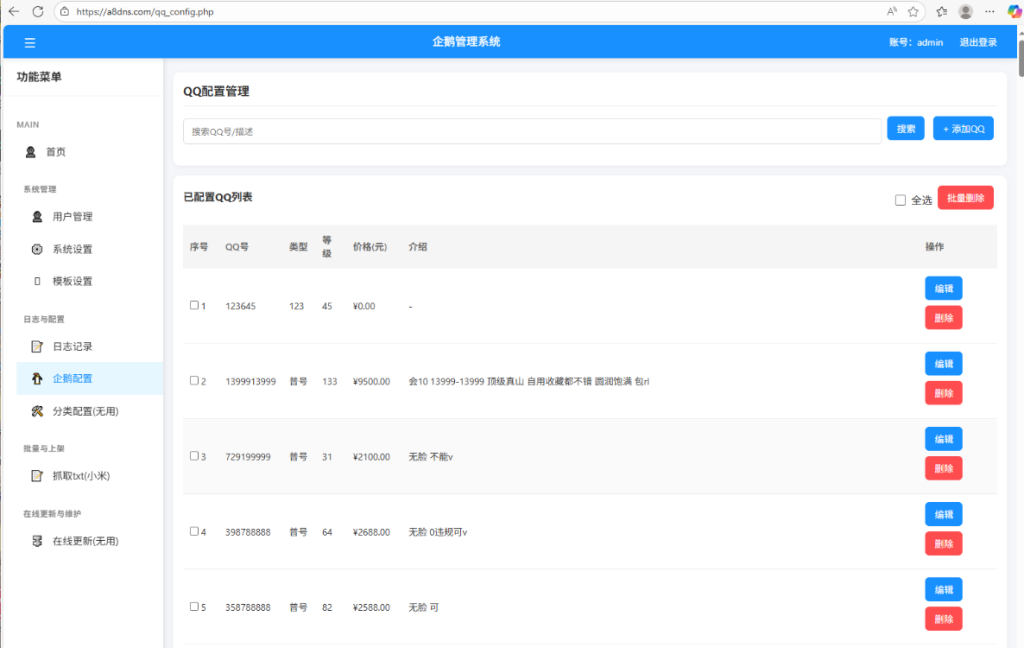Click the browser refresh icon
This screenshot has width=1024, height=648.
pos(38,12)
